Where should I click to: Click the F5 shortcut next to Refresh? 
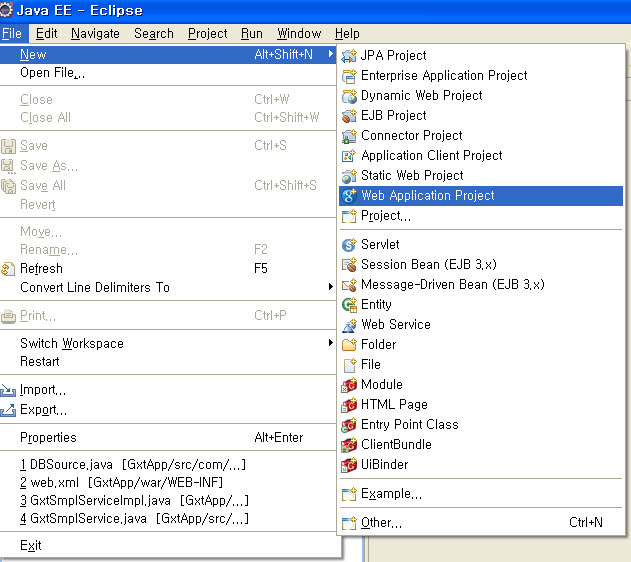click(x=261, y=268)
